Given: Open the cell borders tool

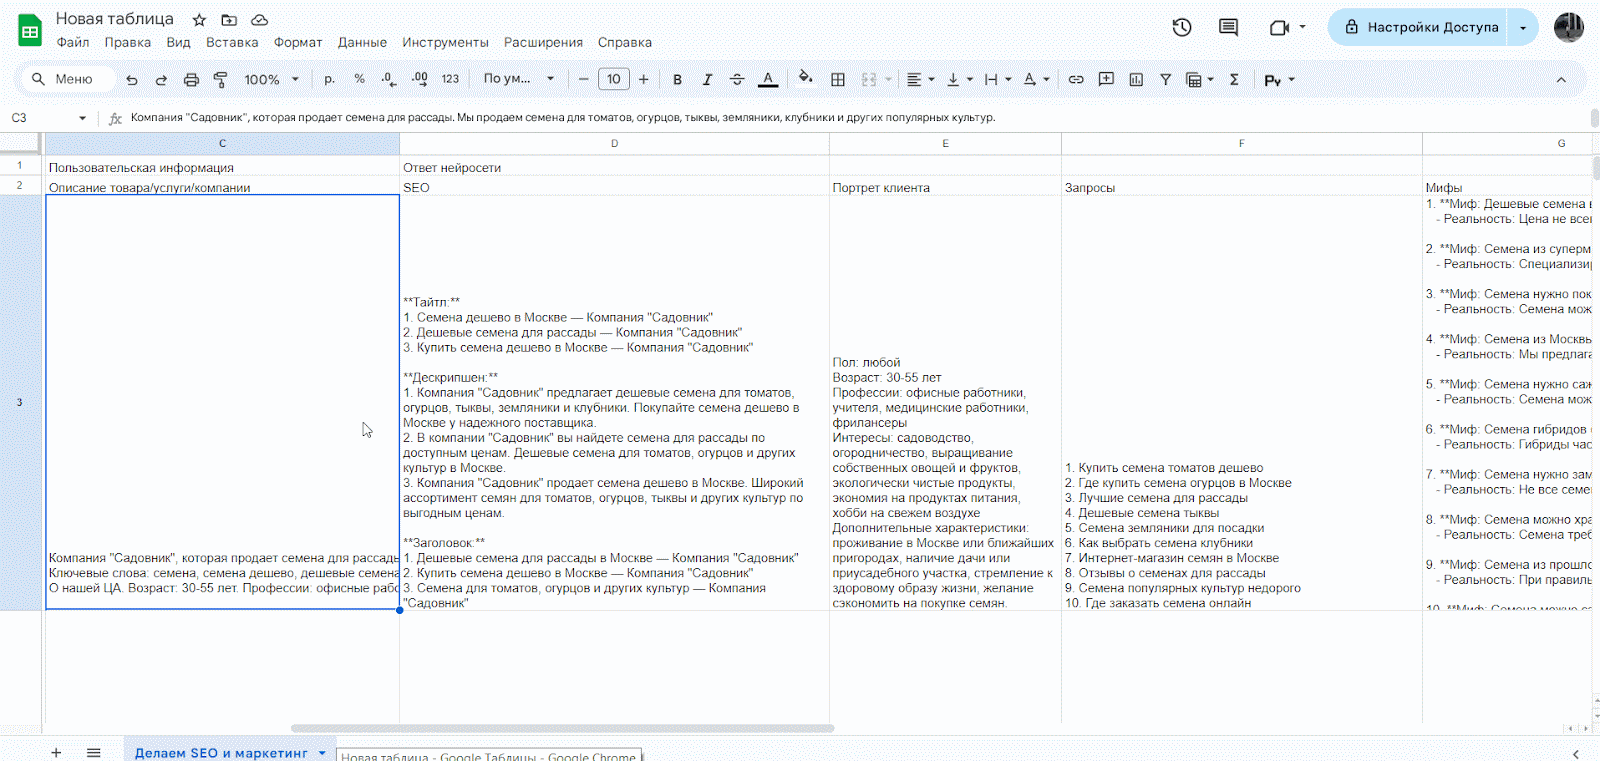Looking at the screenshot, I should [838, 79].
